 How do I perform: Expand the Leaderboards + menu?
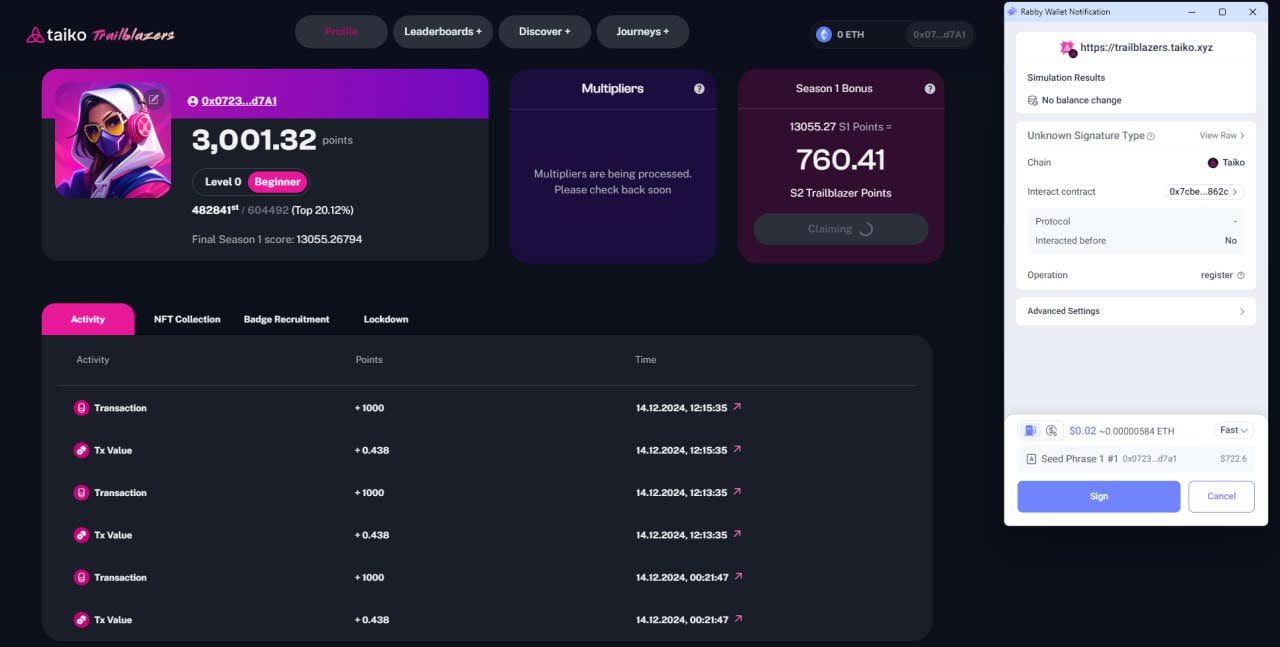(x=443, y=32)
